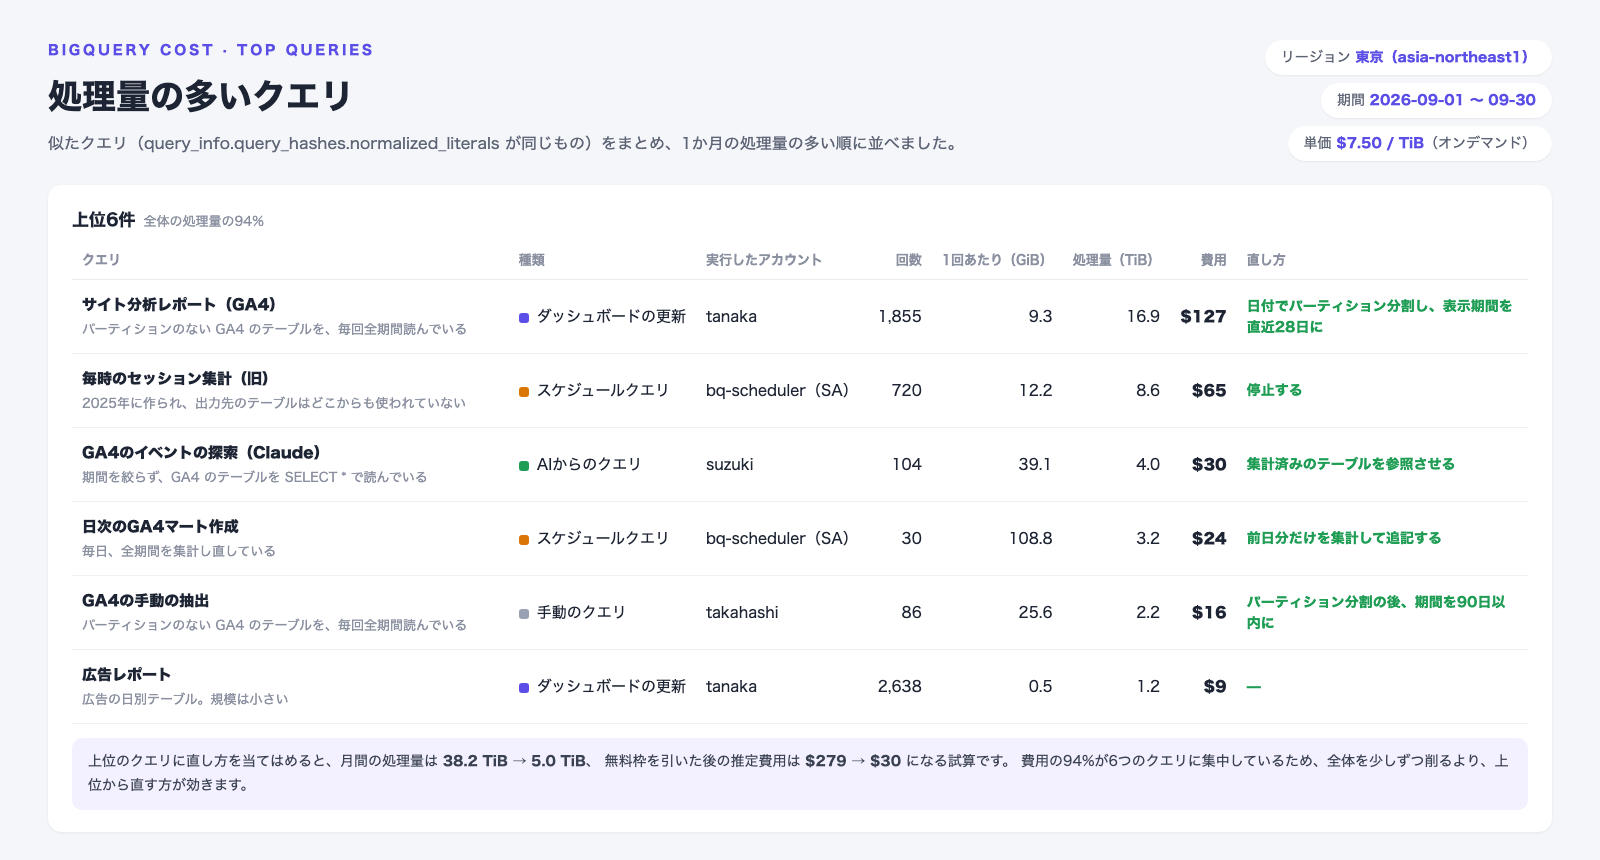Click the orange dot in 毎時のセッション集計 row
The height and width of the screenshot is (860, 1600).
[524, 392]
